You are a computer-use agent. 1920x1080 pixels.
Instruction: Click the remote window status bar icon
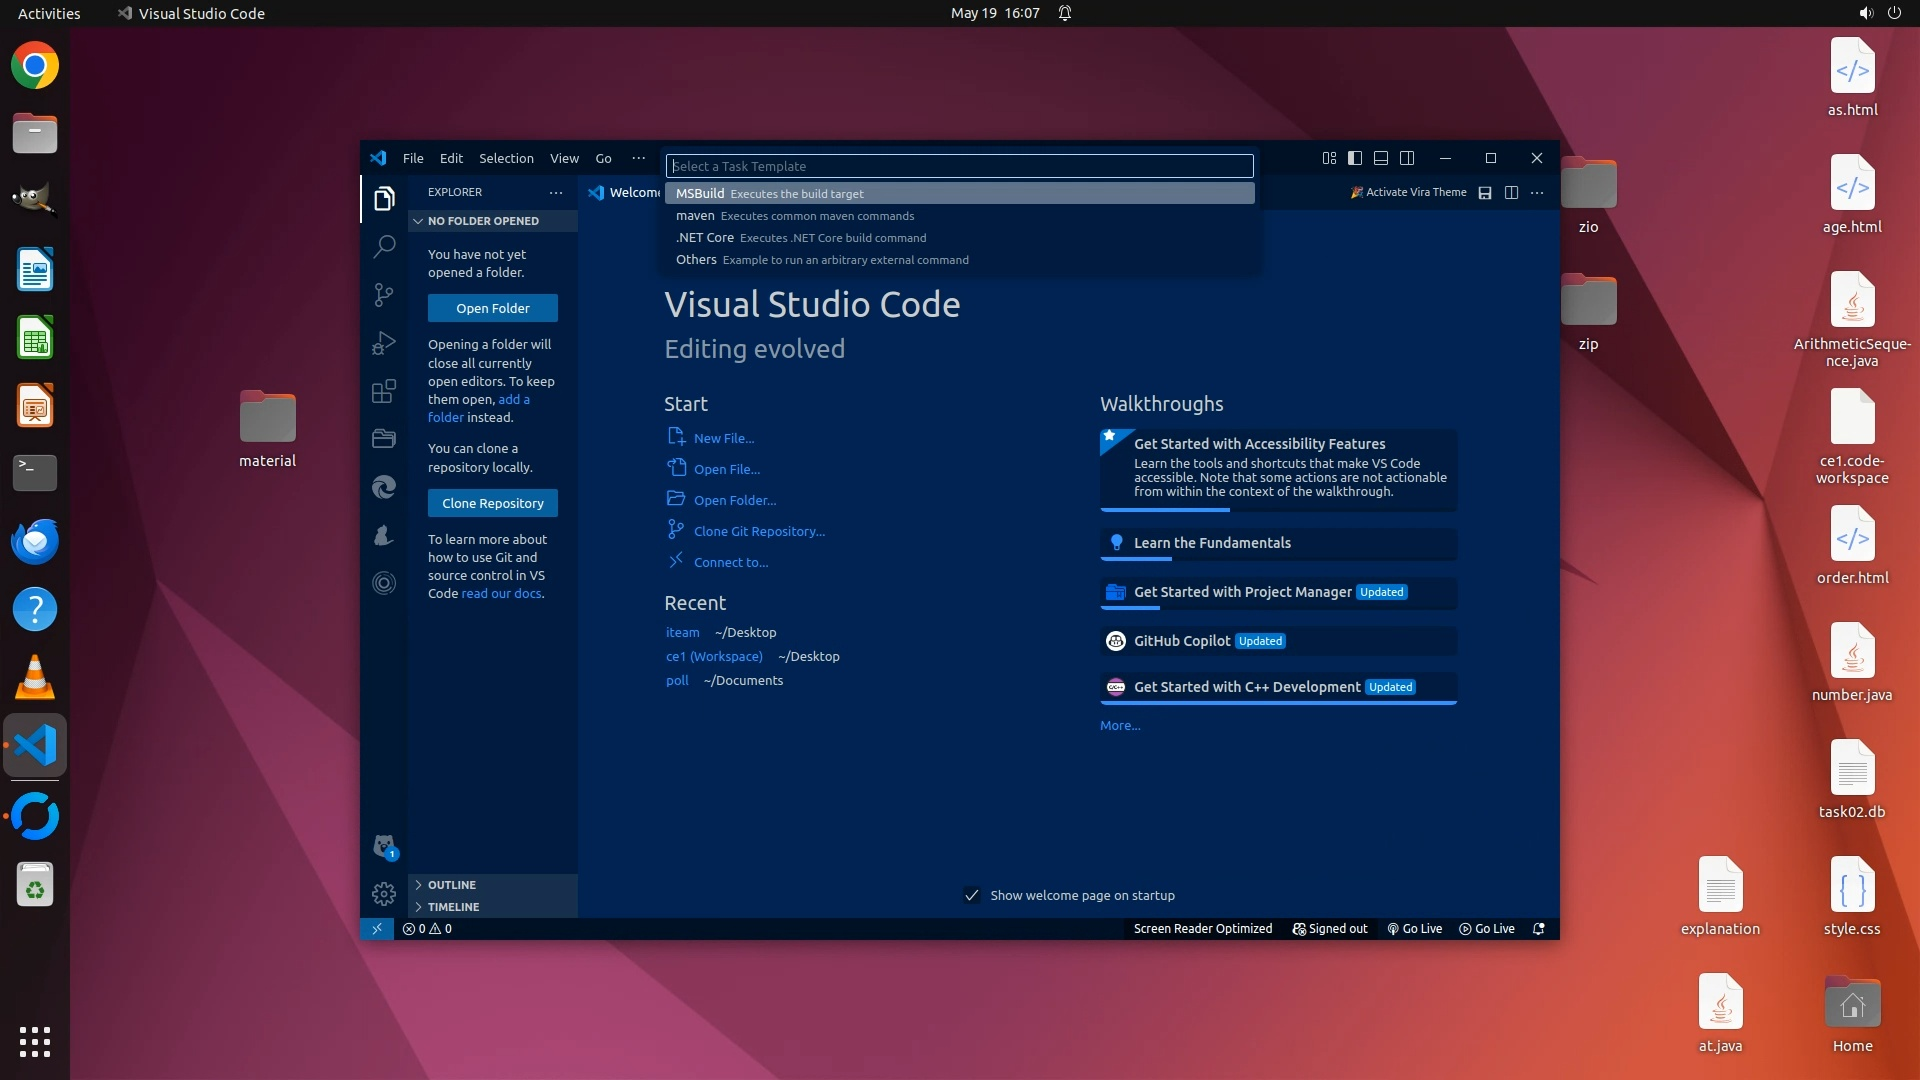(377, 928)
